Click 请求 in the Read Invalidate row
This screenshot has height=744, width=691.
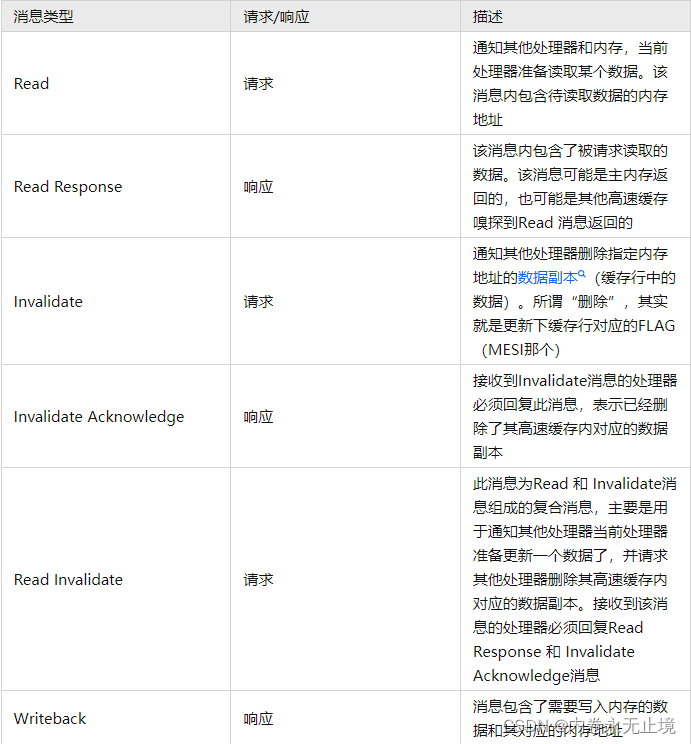pyautogui.click(x=259, y=579)
